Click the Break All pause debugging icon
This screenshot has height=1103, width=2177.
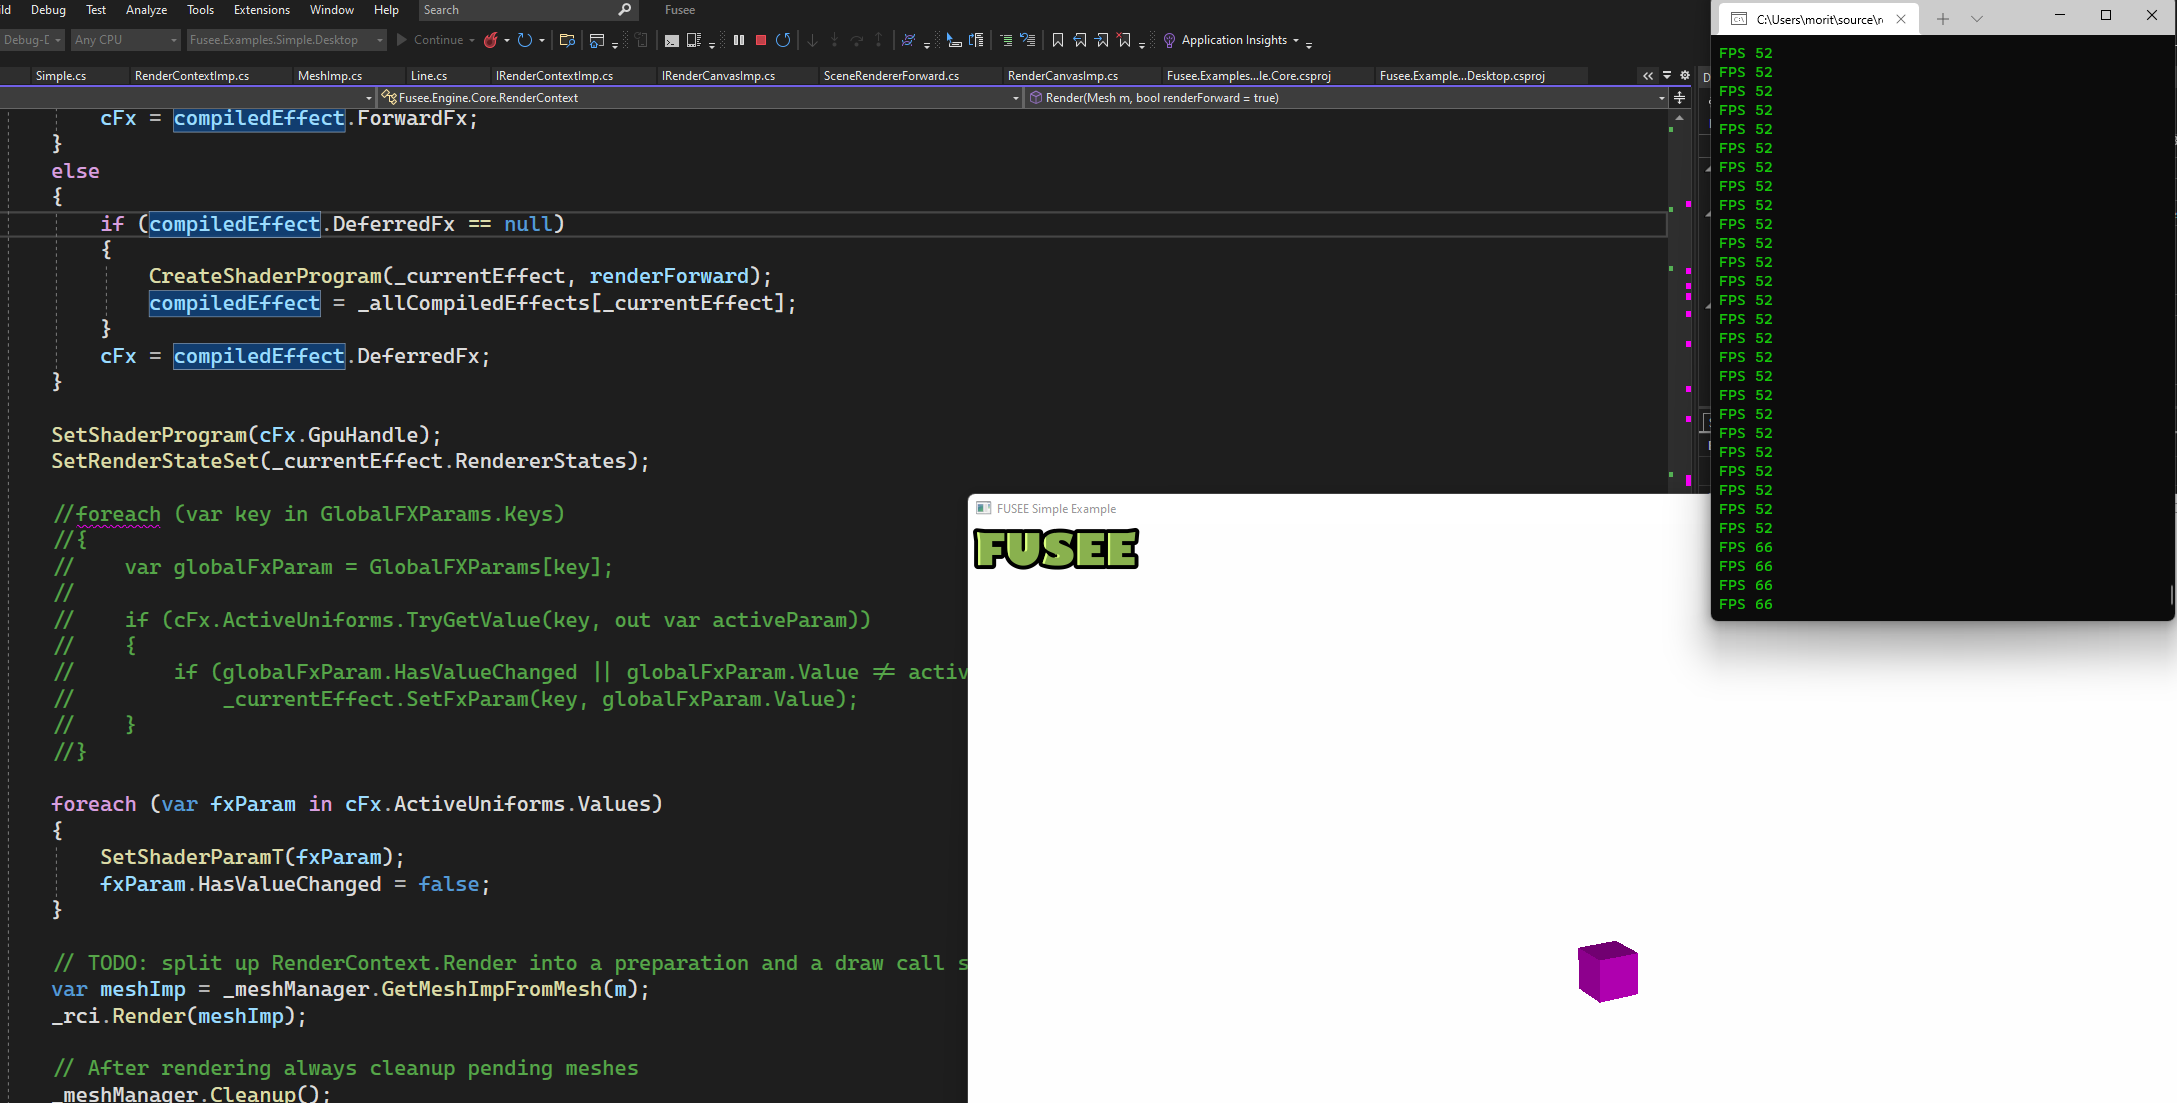coord(739,40)
